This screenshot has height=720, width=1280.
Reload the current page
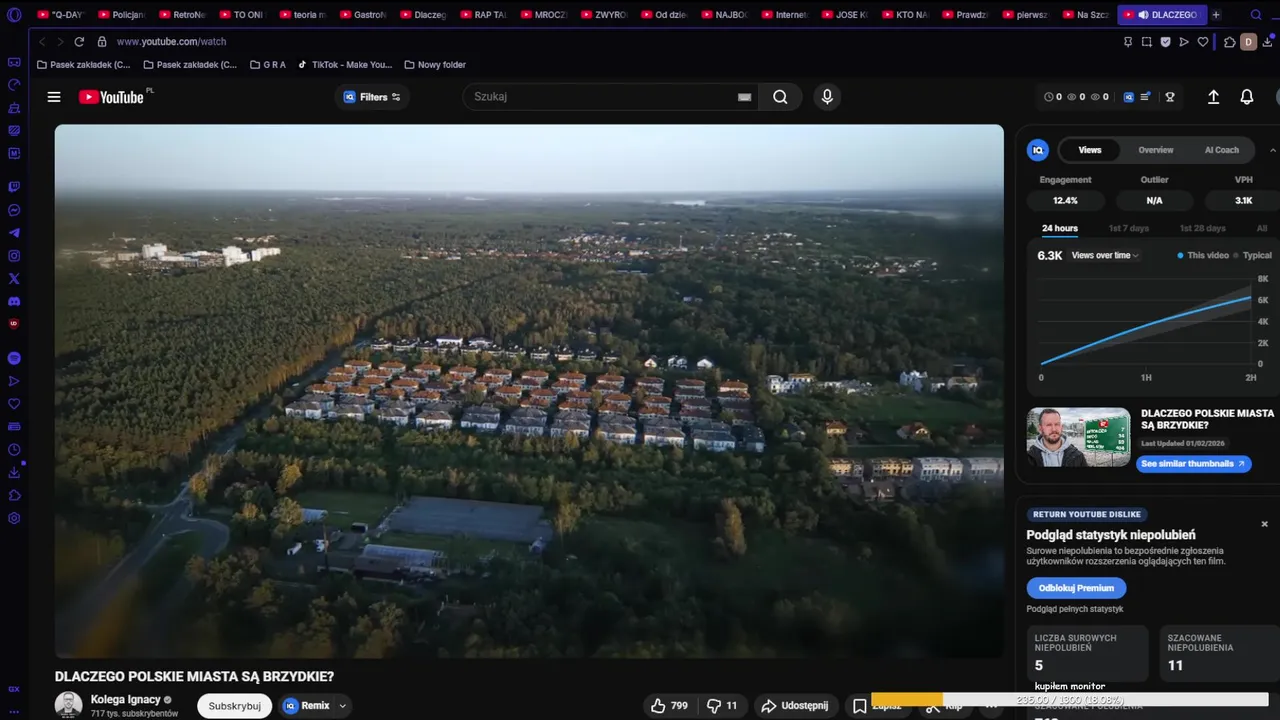point(78,42)
